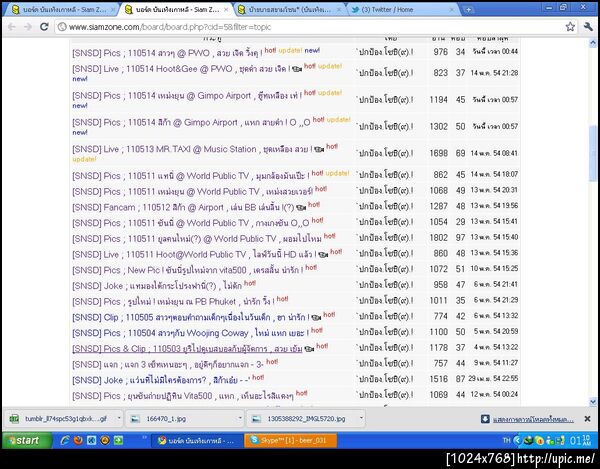
Task: Open the Skype beer_031 taskbar button
Action: (x=291, y=441)
